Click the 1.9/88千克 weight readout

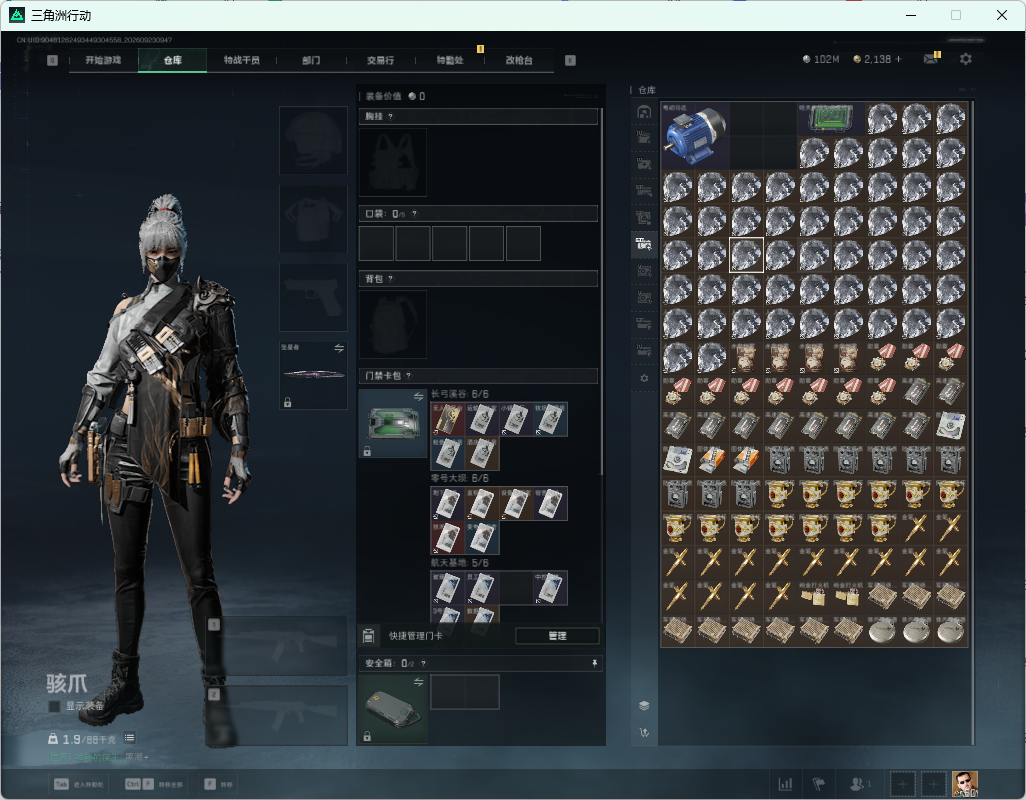pyautogui.click(x=82, y=739)
